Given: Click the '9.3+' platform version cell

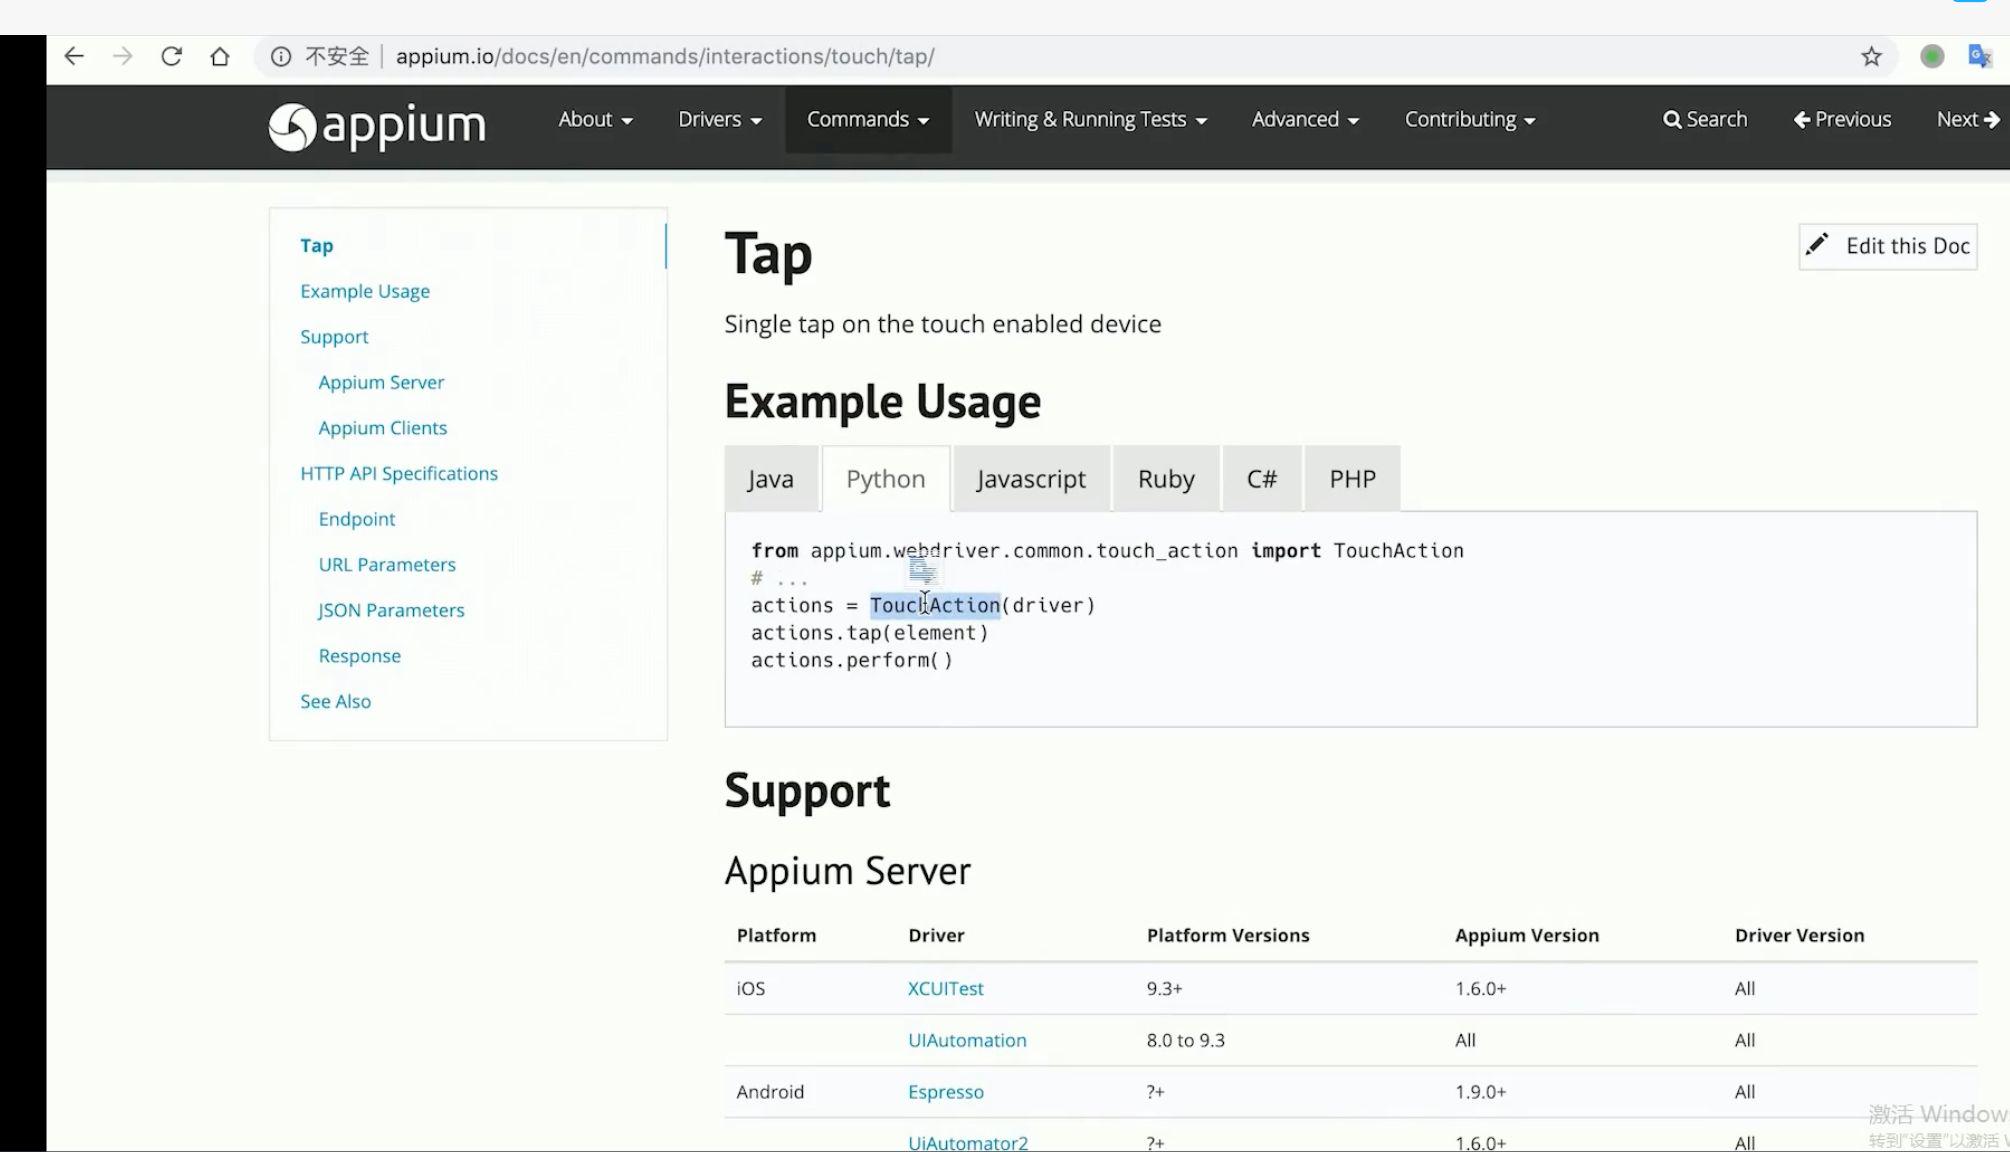Looking at the screenshot, I should 1165,988.
